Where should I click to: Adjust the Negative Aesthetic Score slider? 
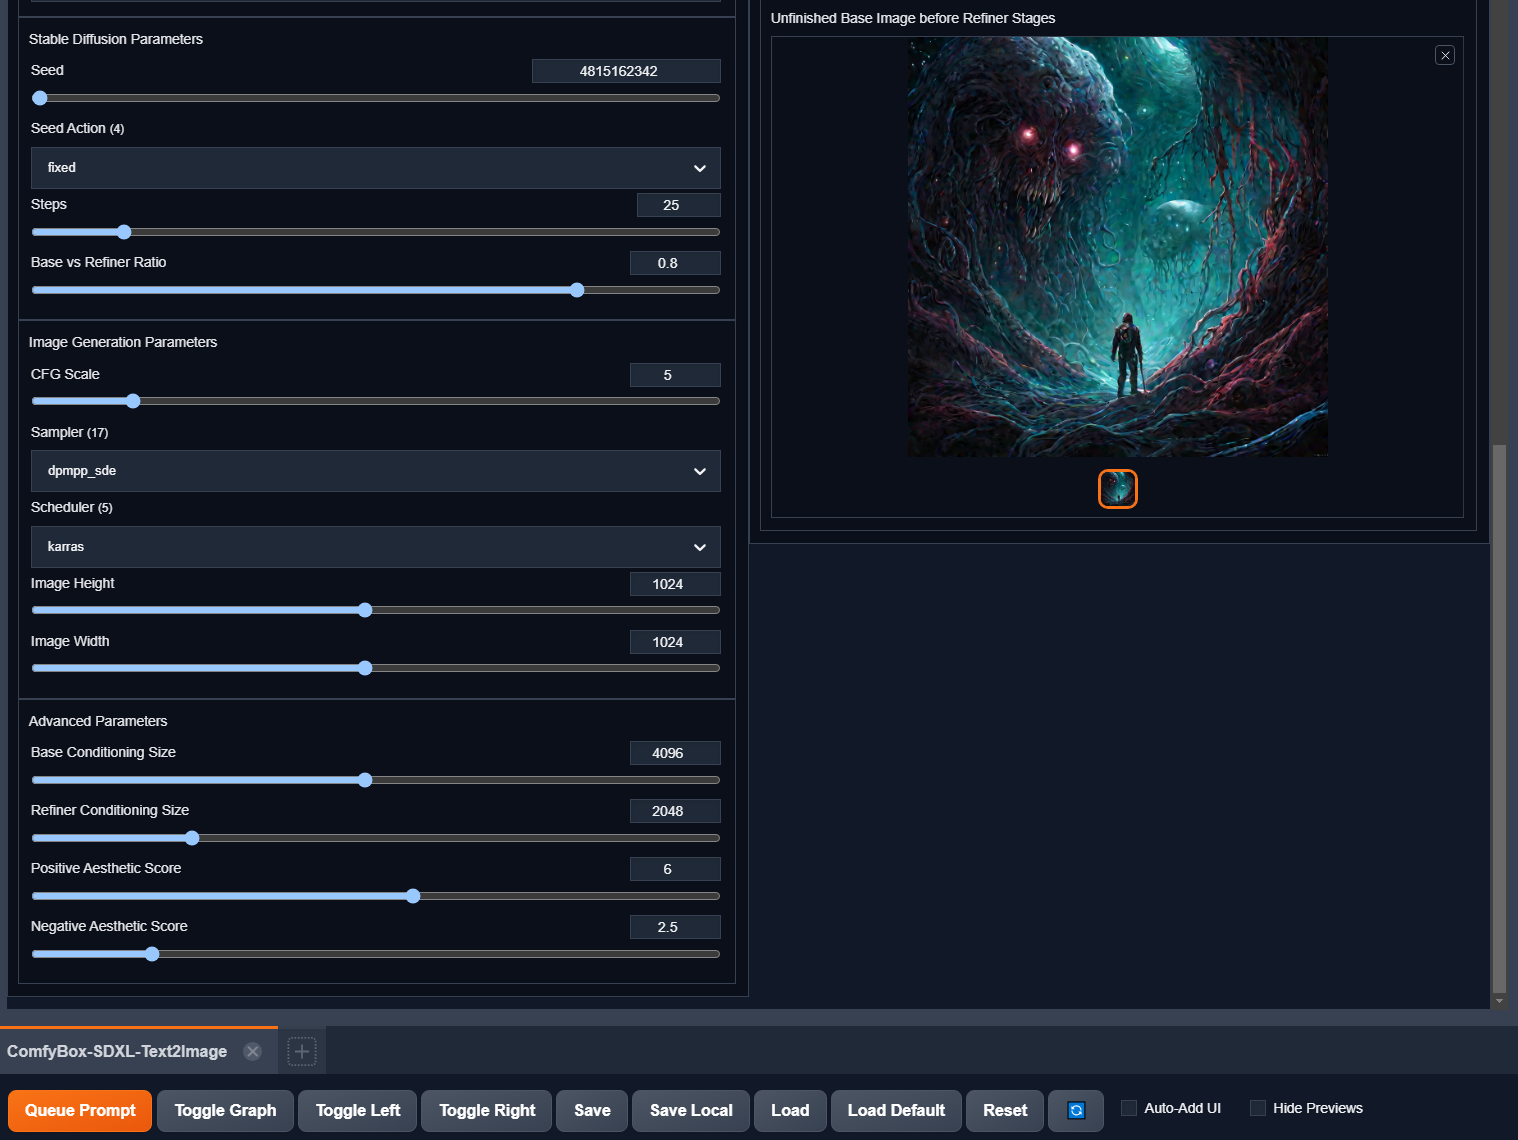point(376,954)
